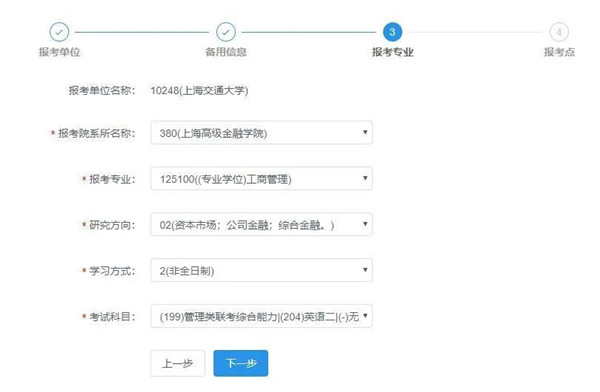Select the step 3 blue circle
The height and width of the screenshot is (392, 600).
pos(392,32)
